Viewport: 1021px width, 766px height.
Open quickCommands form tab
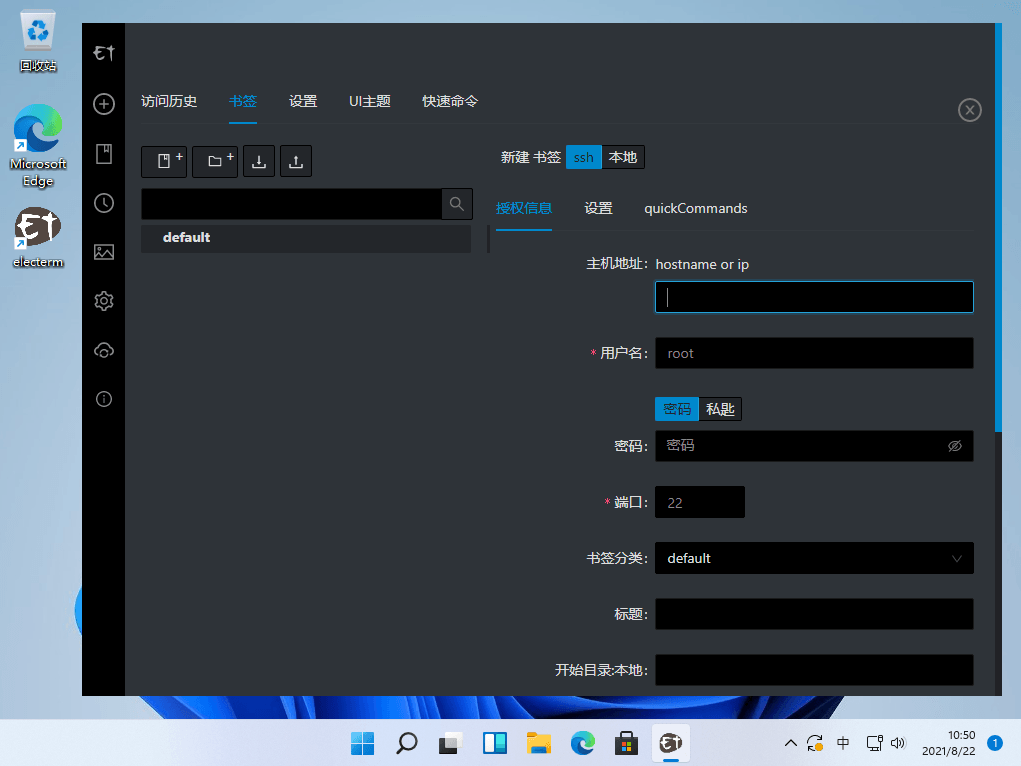695,208
